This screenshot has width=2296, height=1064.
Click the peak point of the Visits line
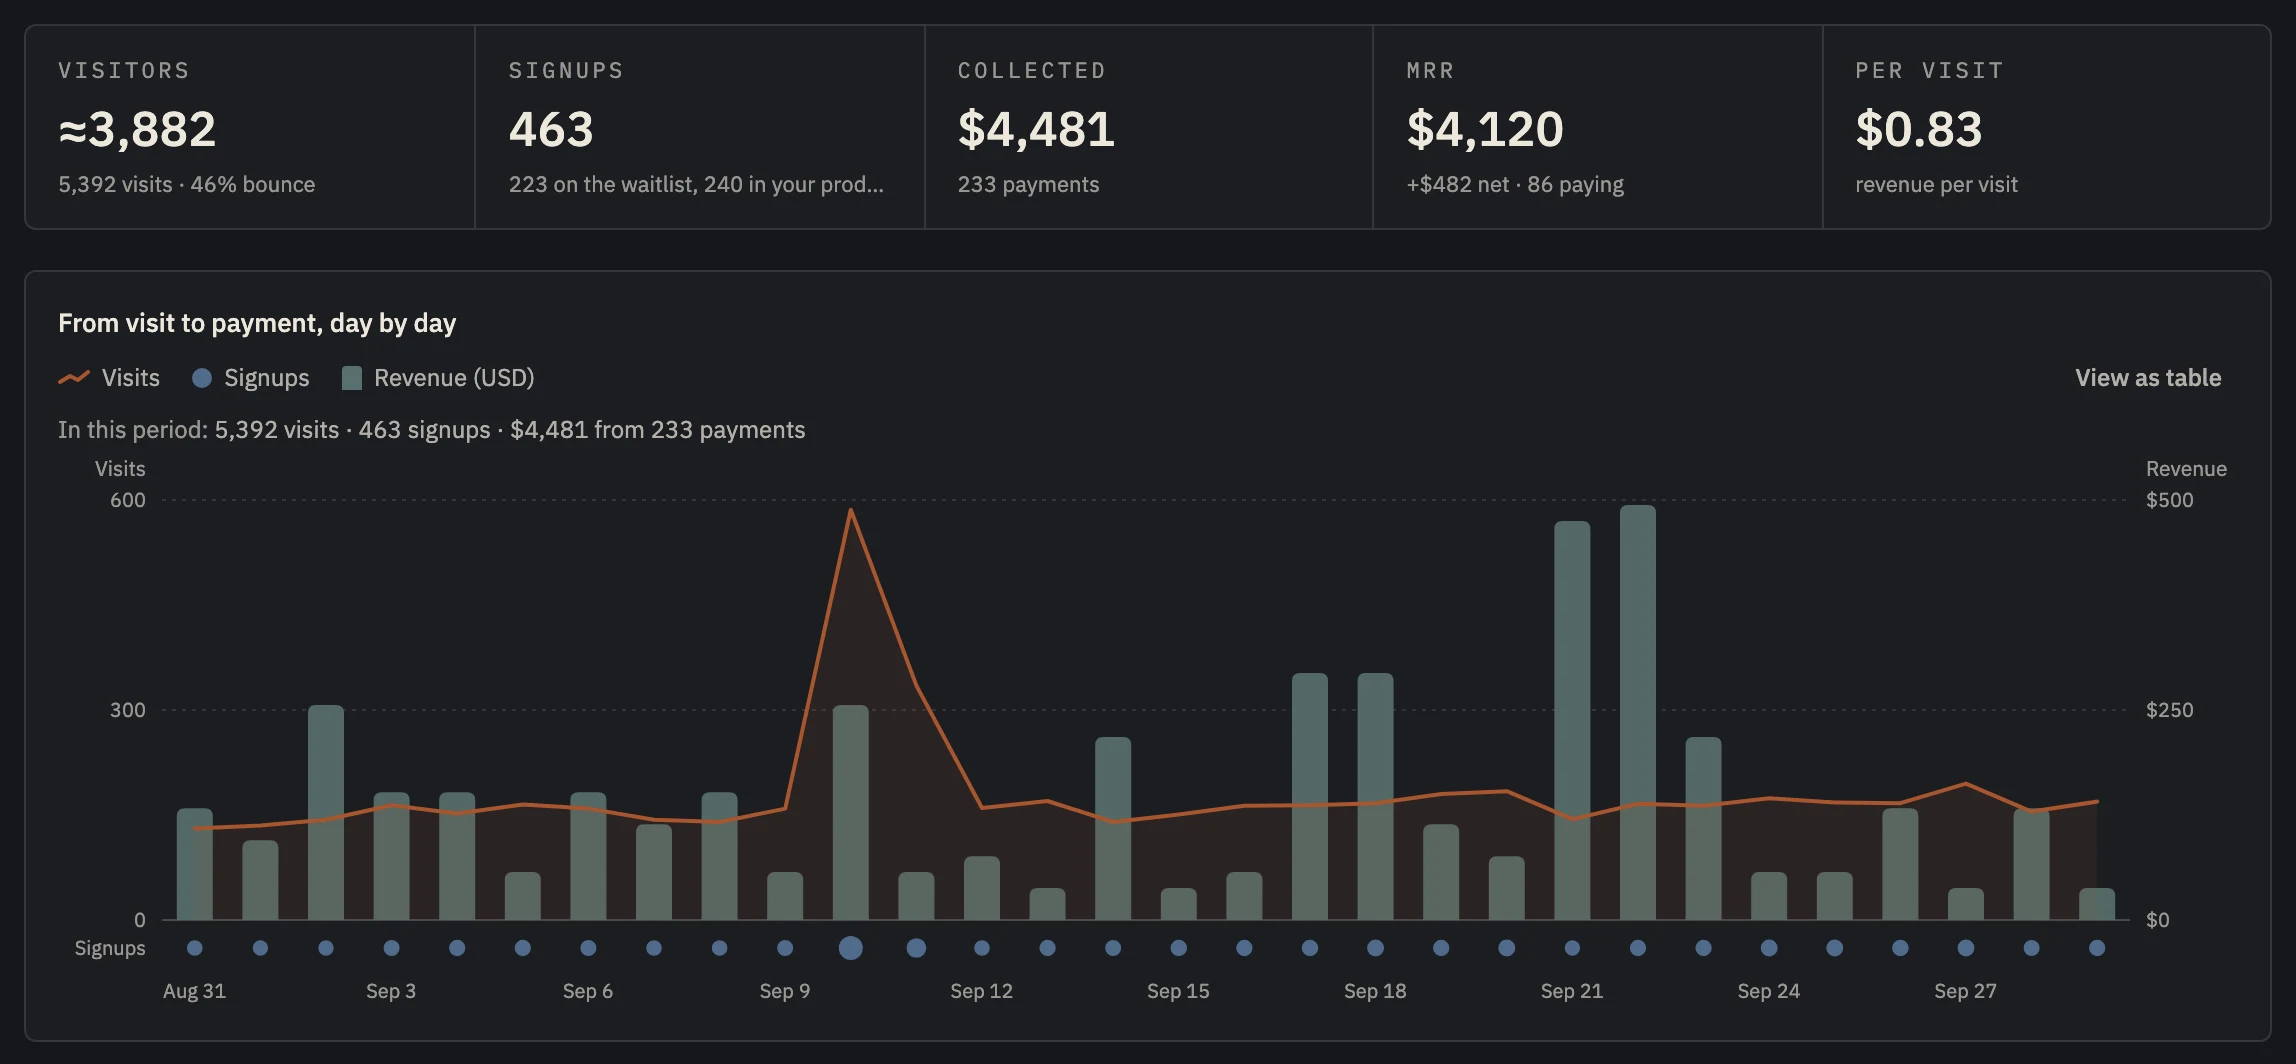click(851, 510)
